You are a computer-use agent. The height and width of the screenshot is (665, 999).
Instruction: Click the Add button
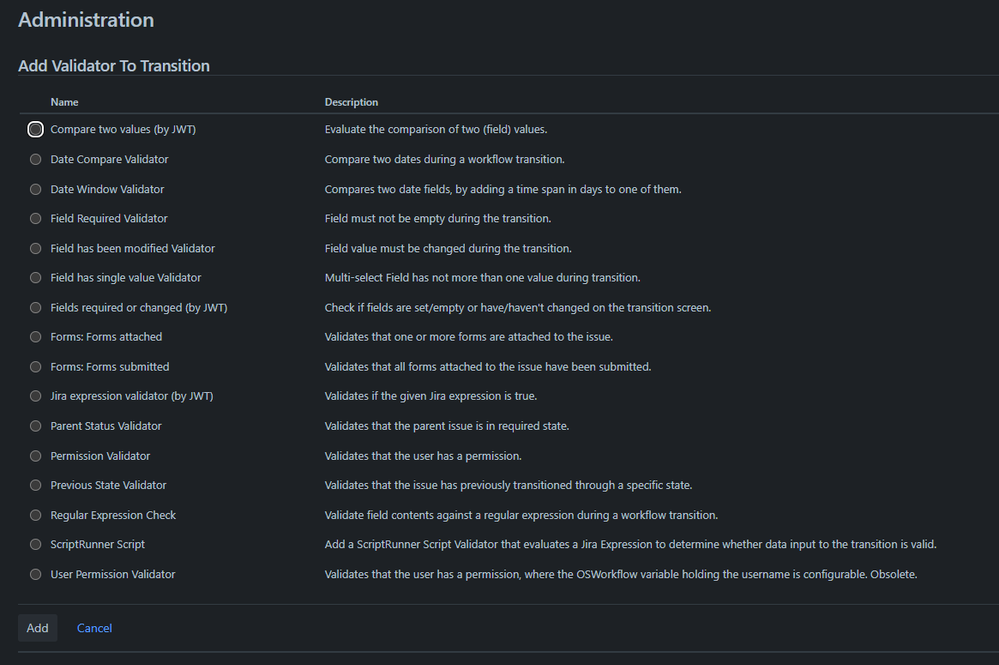[37, 628]
